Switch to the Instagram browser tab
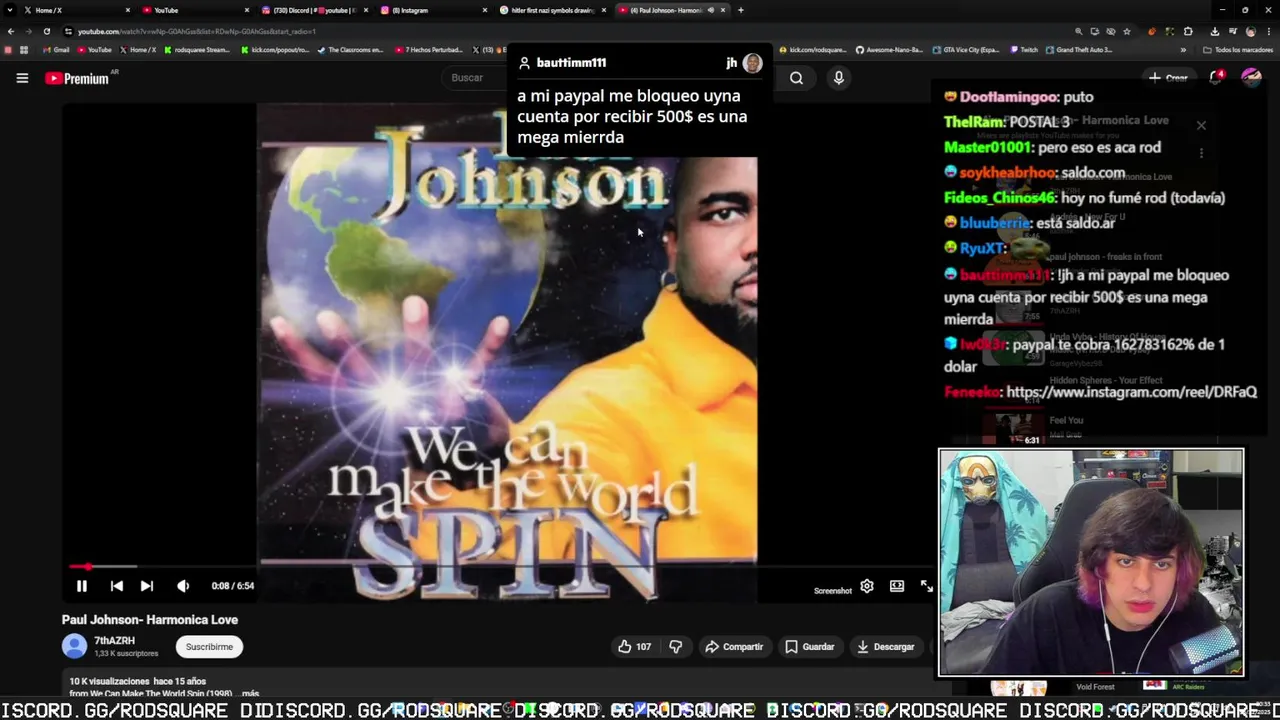Image resolution: width=1280 pixels, height=720 pixels. click(433, 10)
